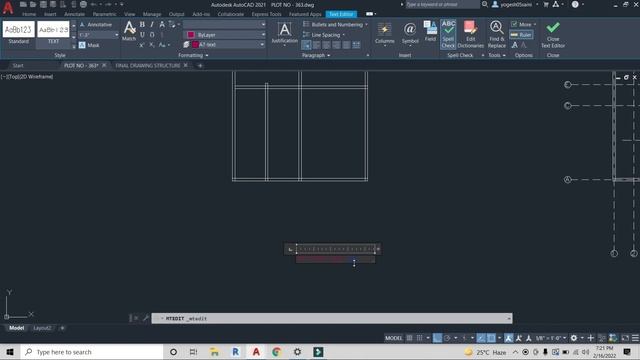Open Revit from the taskbar
640x360 pixels.
(x=235, y=352)
